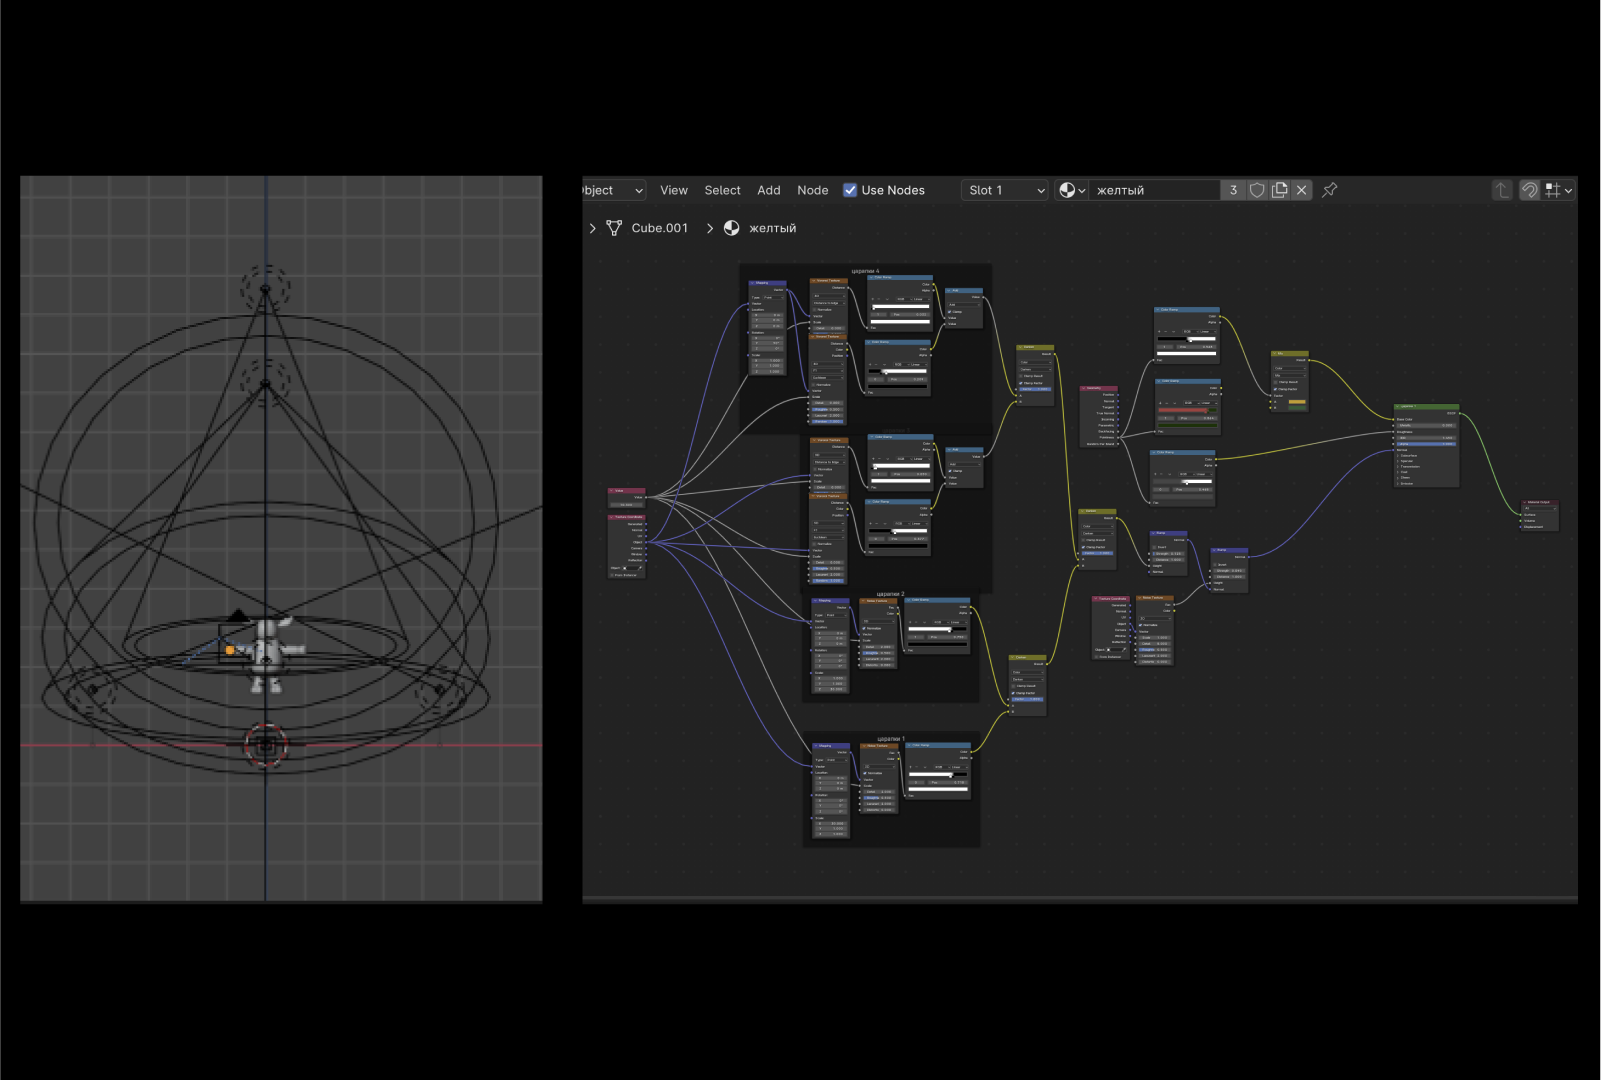Open the Slot 1 dropdown
This screenshot has width=1601, height=1080.
1004,190
